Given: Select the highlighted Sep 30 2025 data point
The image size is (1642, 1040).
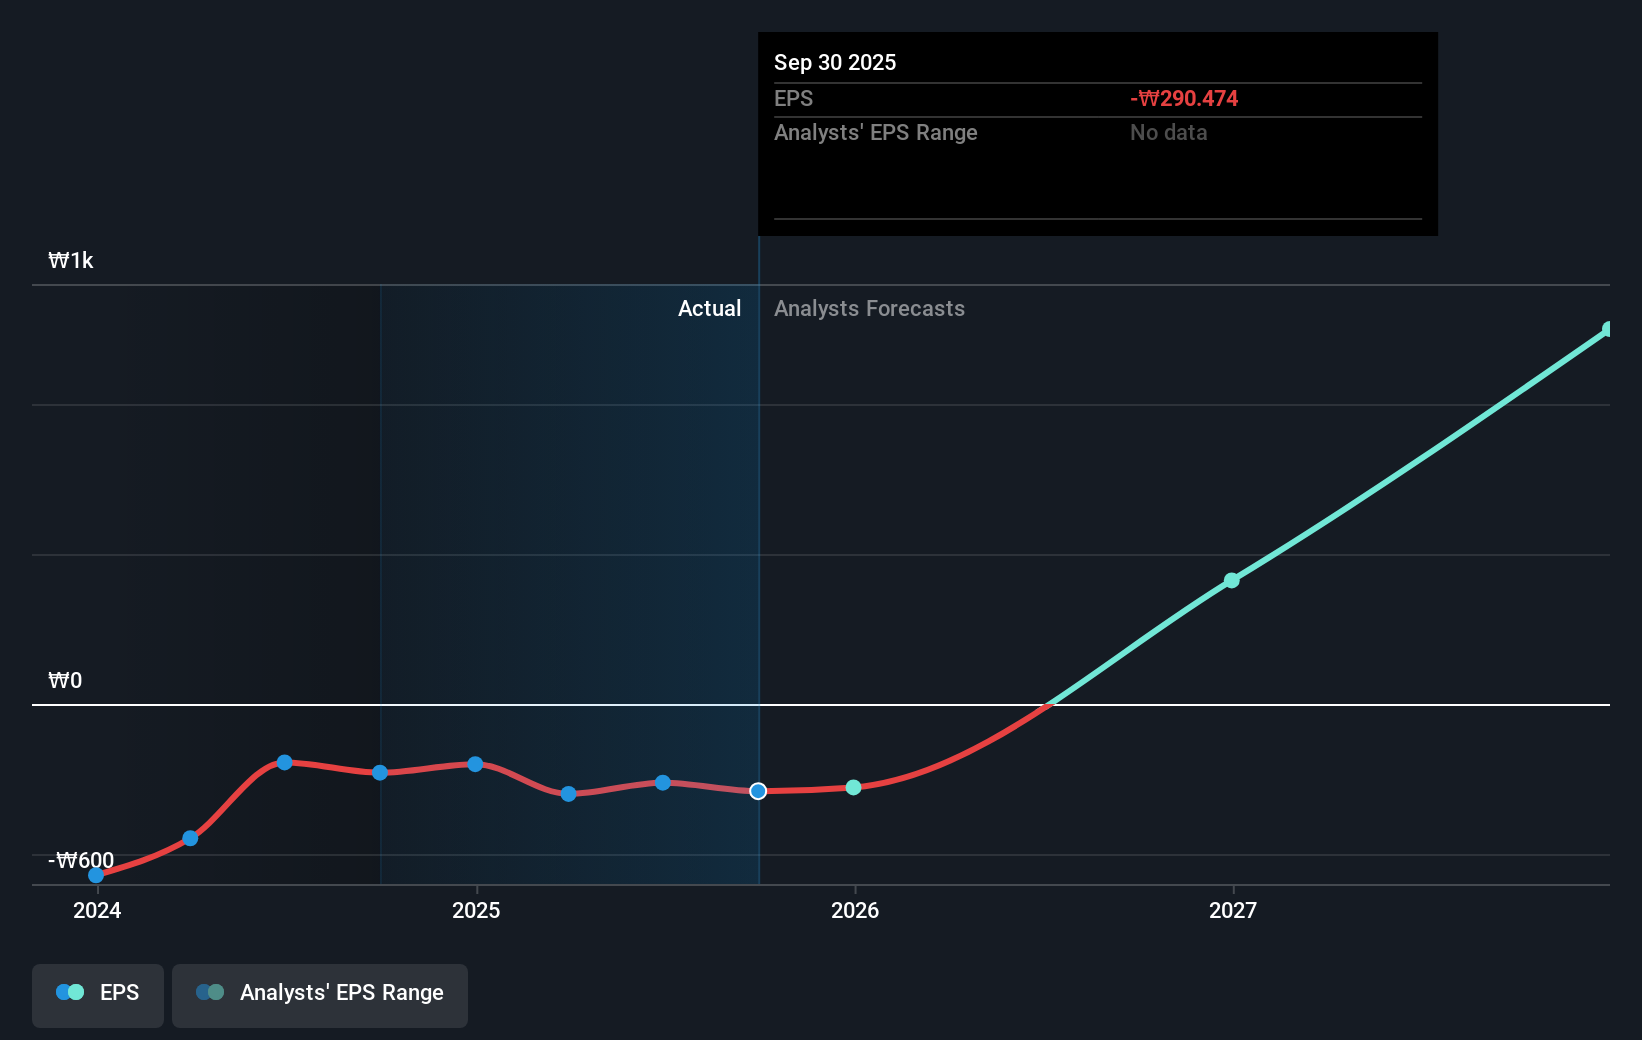Looking at the screenshot, I should point(758,791).
